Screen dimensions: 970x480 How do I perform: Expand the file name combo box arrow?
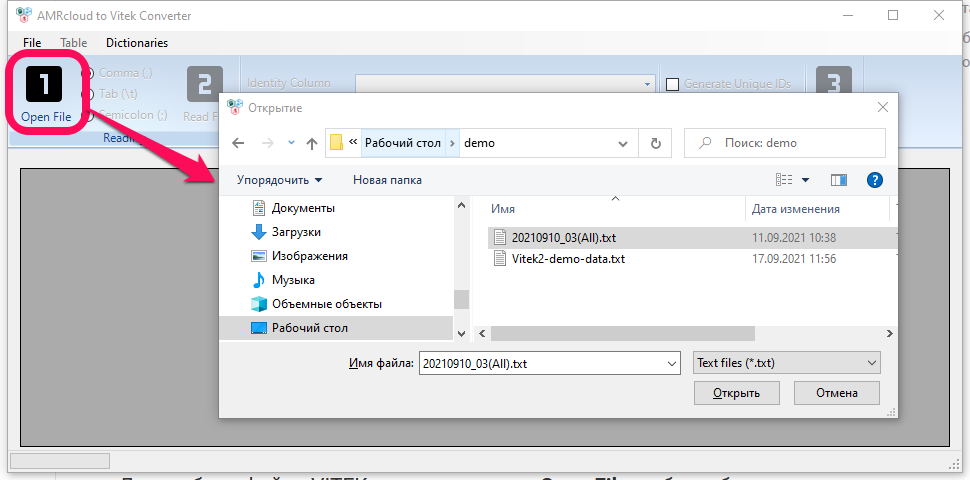[x=672, y=364]
